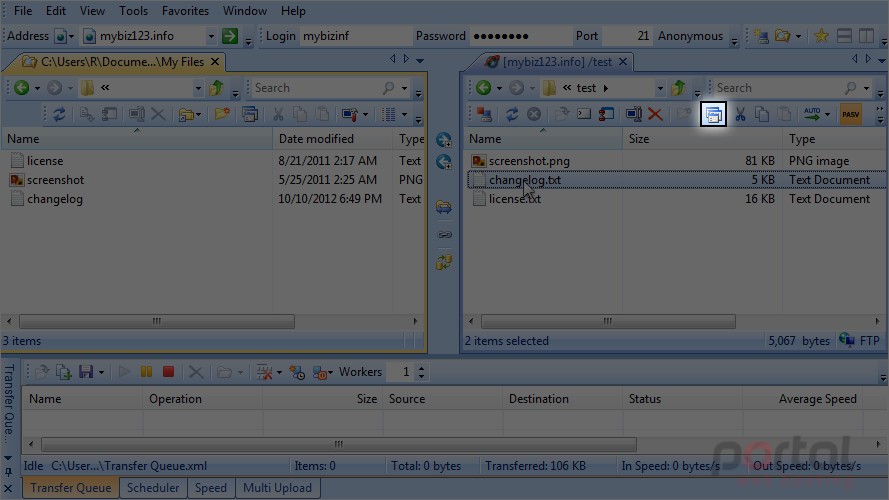Click the green Connect arrow next to address
The image size is (889, 500).
pos(230,36)
